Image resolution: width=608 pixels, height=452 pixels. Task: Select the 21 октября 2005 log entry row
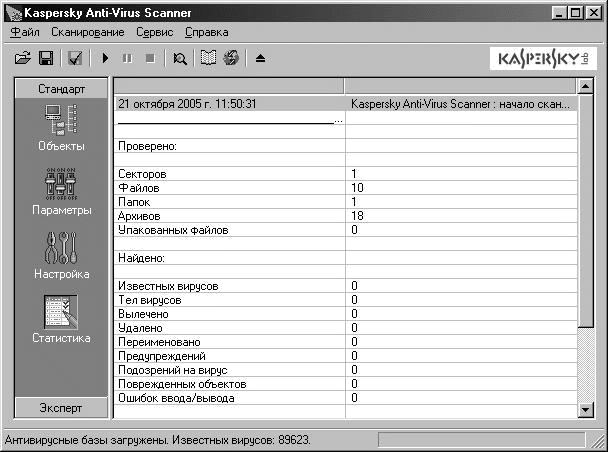click(x=230, y=103)
